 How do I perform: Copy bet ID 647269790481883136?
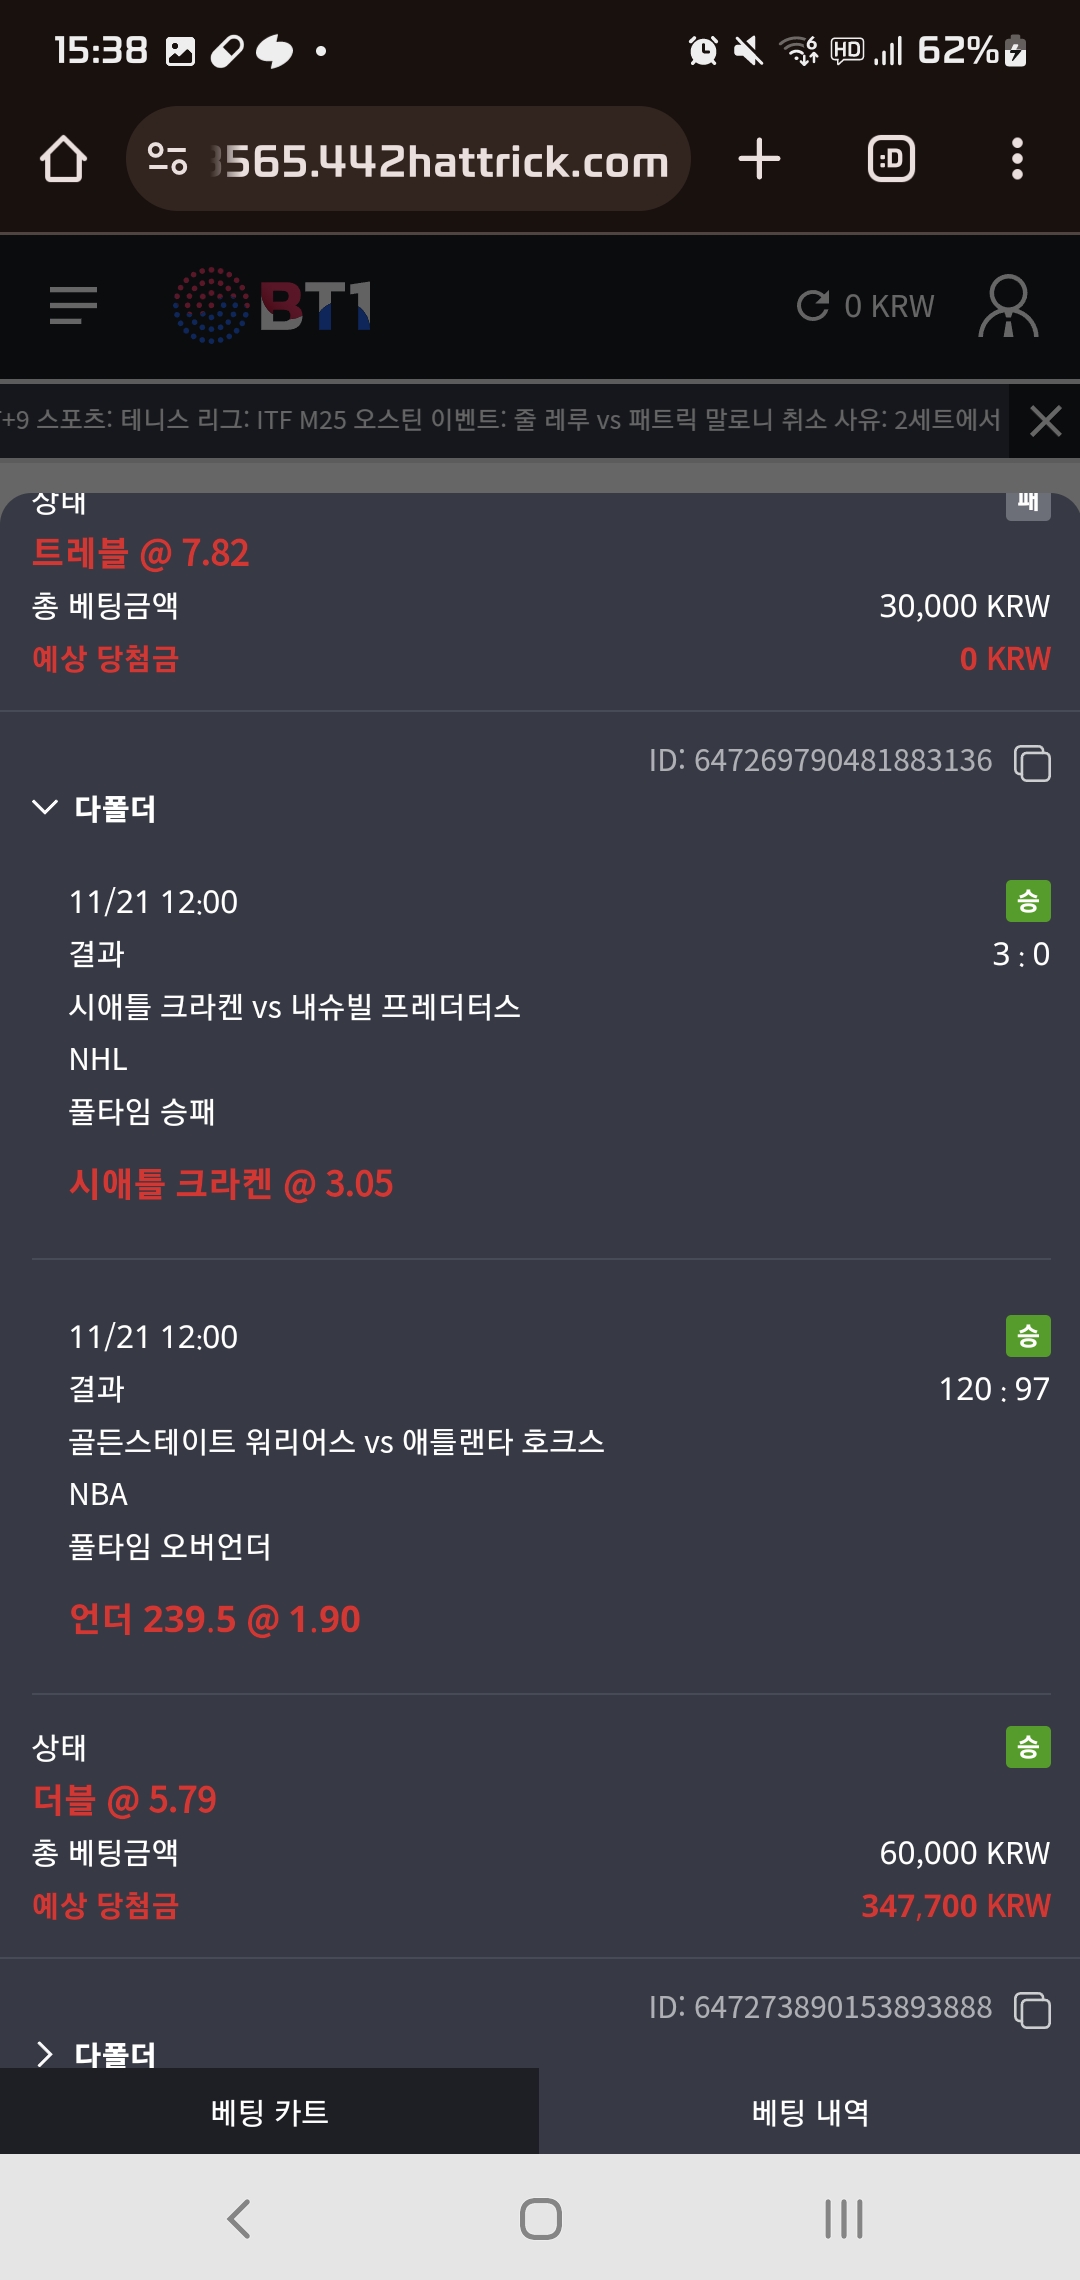(x=1032, y=762)
